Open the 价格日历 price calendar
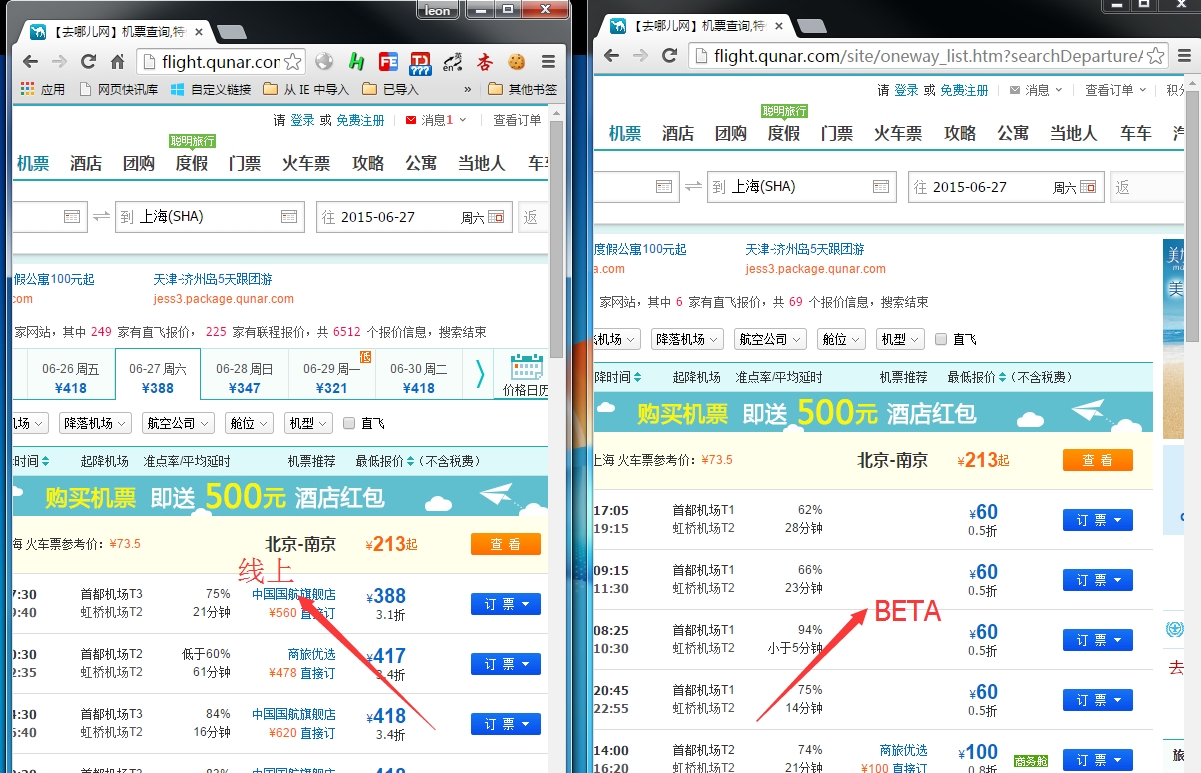Image resolution: width=1201 pixels, height=773 pixels. pos(525,375)
